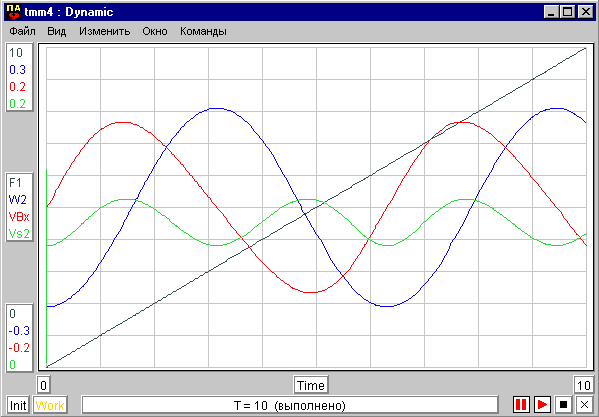Click the tmm4 application icon in title bar
The image size is (599, 417).
[x=14, y=12]
